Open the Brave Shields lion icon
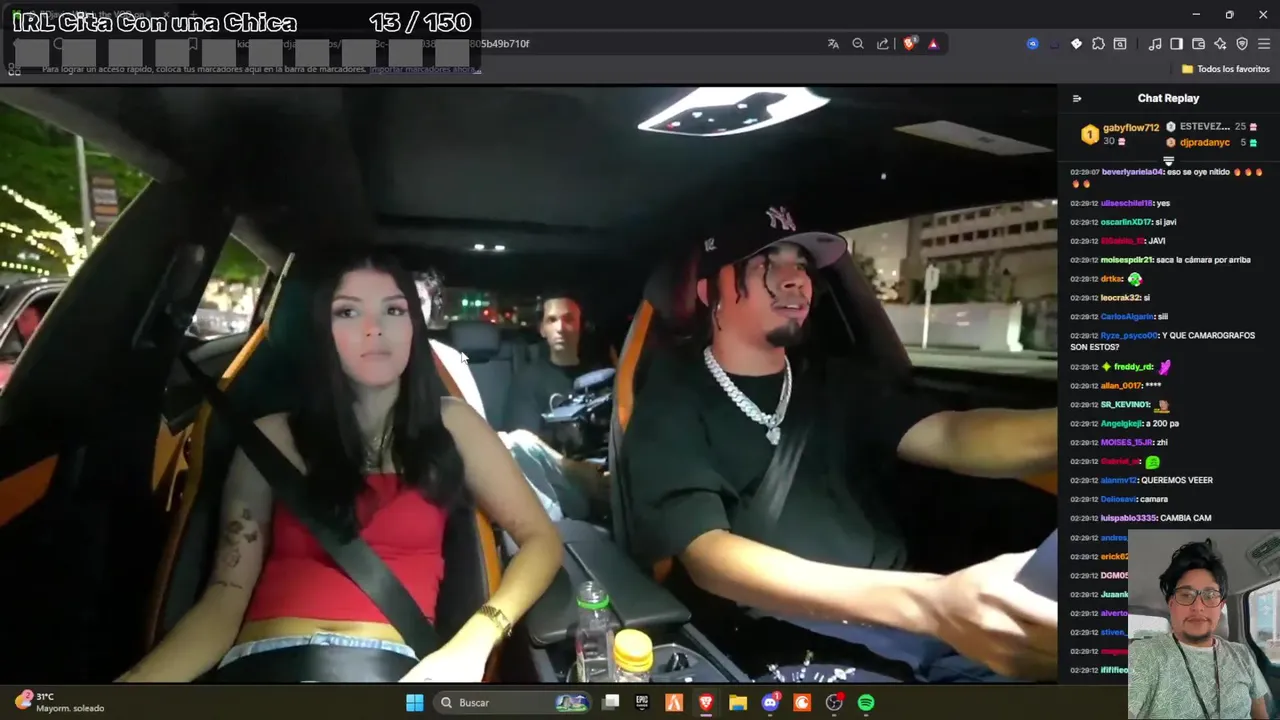 pyautogui.click(x=909, y=44)
